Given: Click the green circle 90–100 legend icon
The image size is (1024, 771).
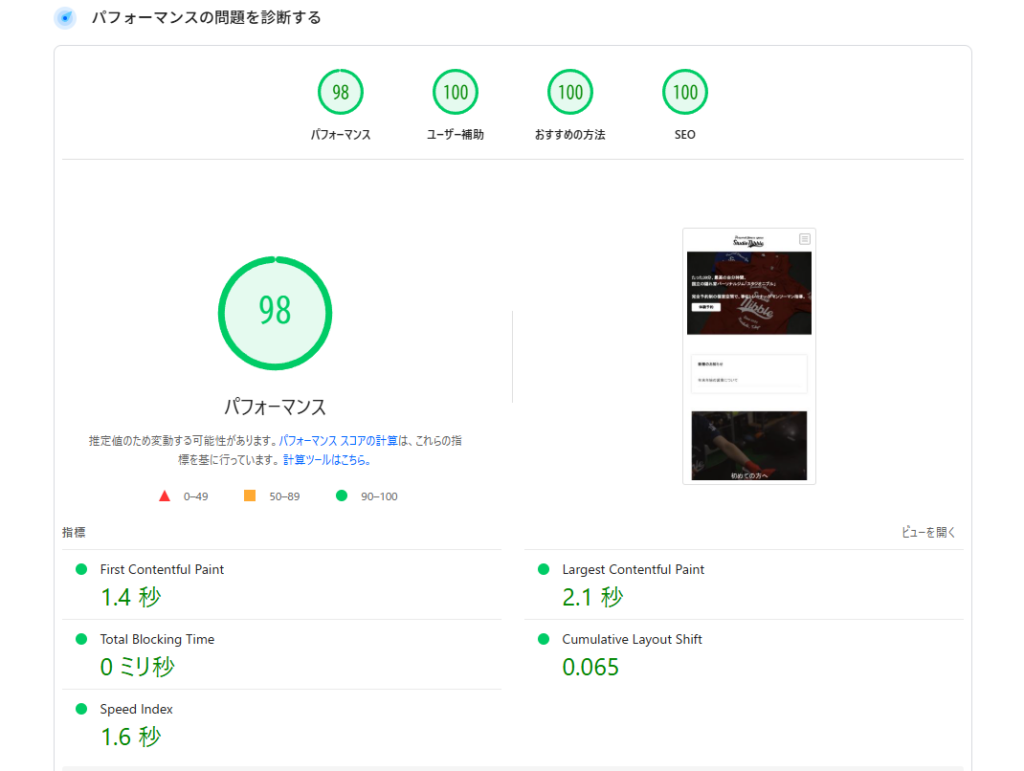Looking at the screenshot, I should [x=341, y=496].
